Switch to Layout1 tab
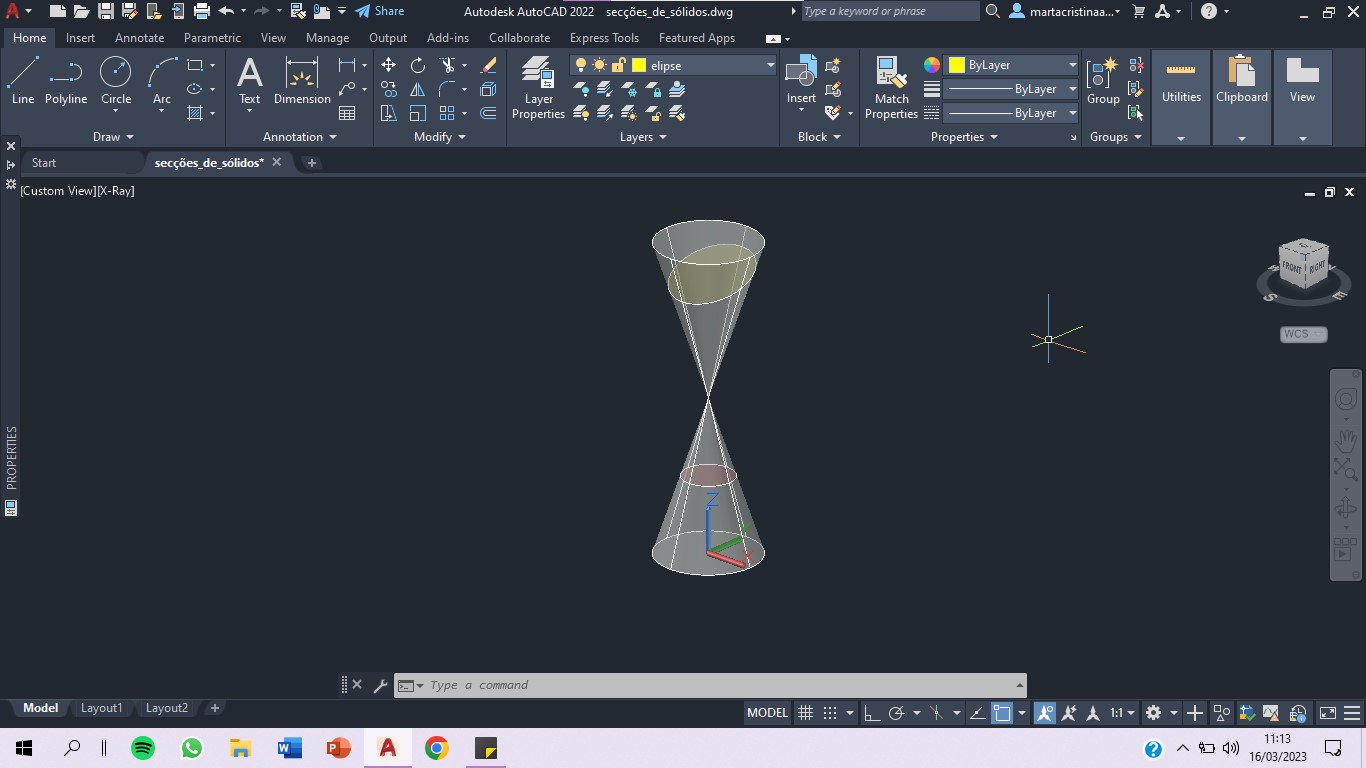Screen dimensions: 1366x768 pos(101,708)
